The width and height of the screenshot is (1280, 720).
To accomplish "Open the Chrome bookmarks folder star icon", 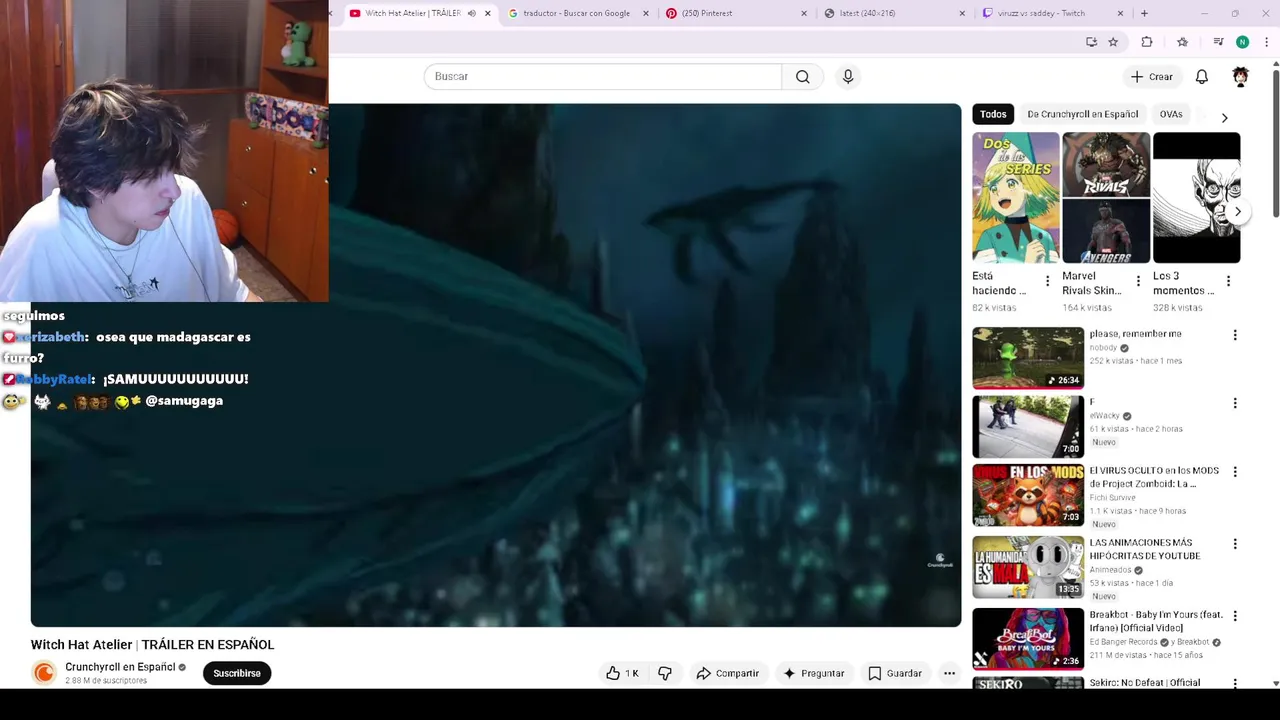I will point(1182,42).
